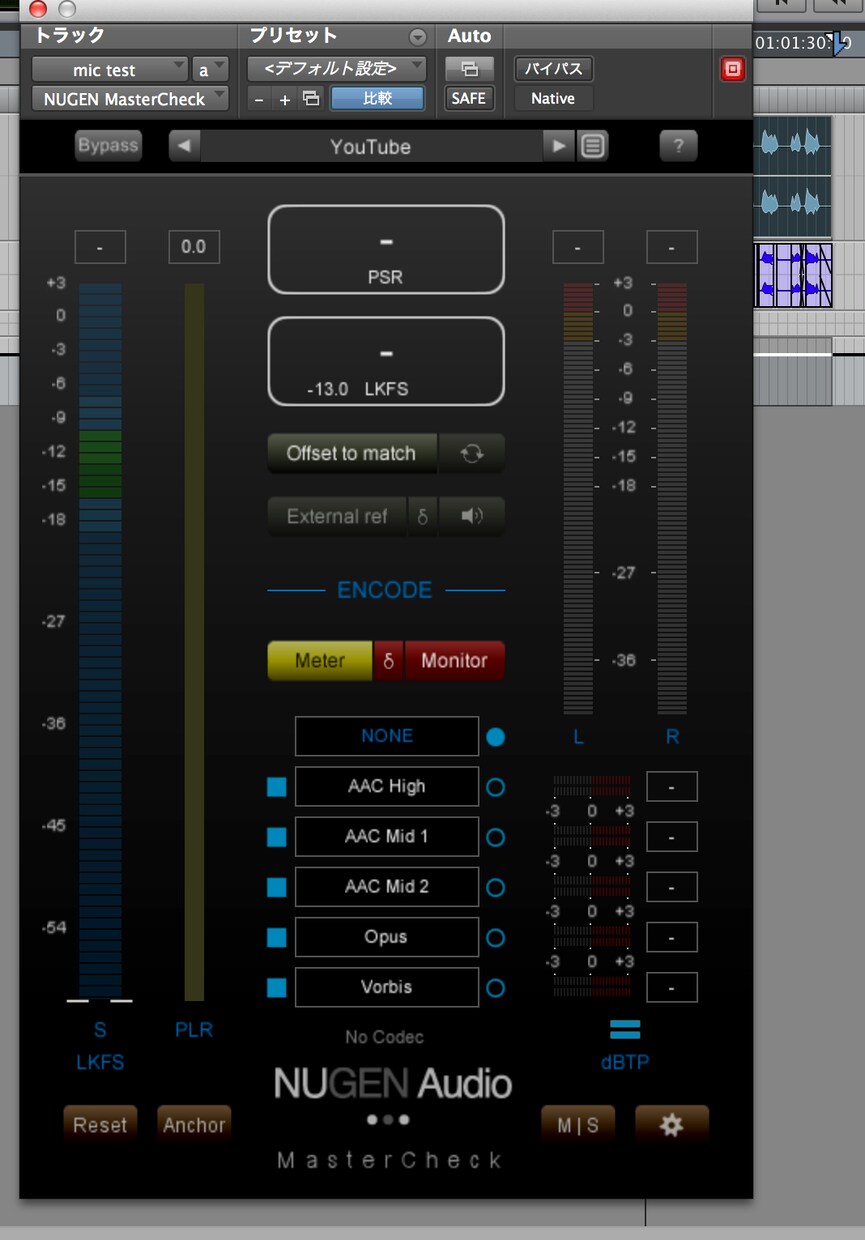Open the AAC Mid 1 codec selector
The height and width of the screenshot is (1240, 865).
(x=387, y=836)
